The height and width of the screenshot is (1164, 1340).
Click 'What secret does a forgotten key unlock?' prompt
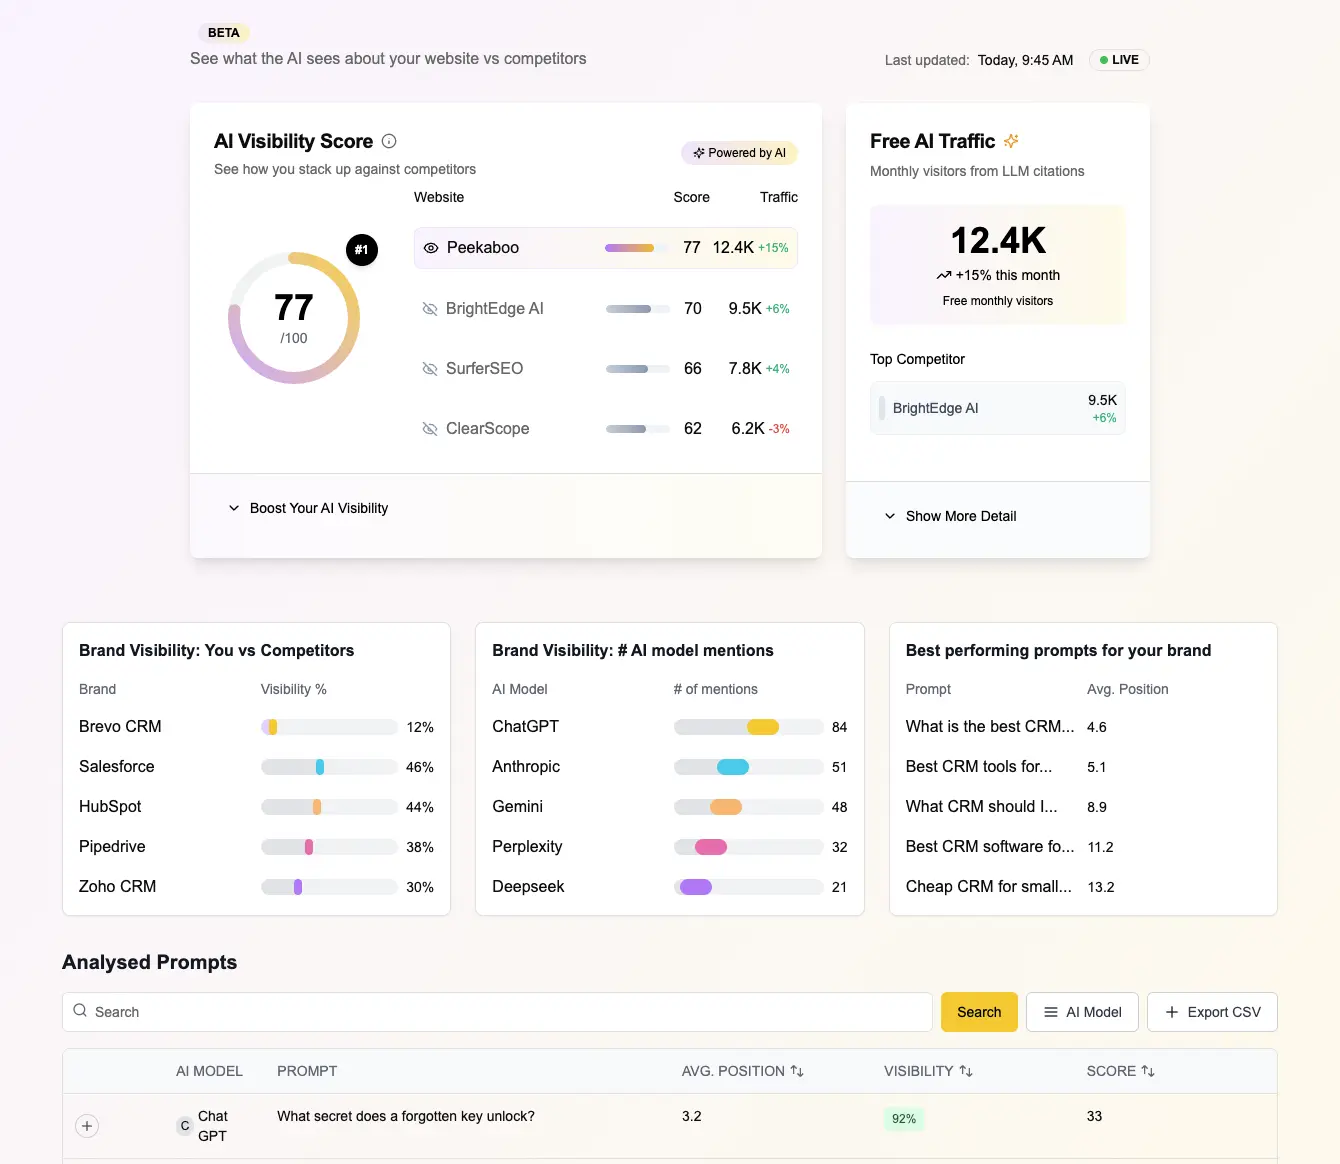coord(406,1116)
